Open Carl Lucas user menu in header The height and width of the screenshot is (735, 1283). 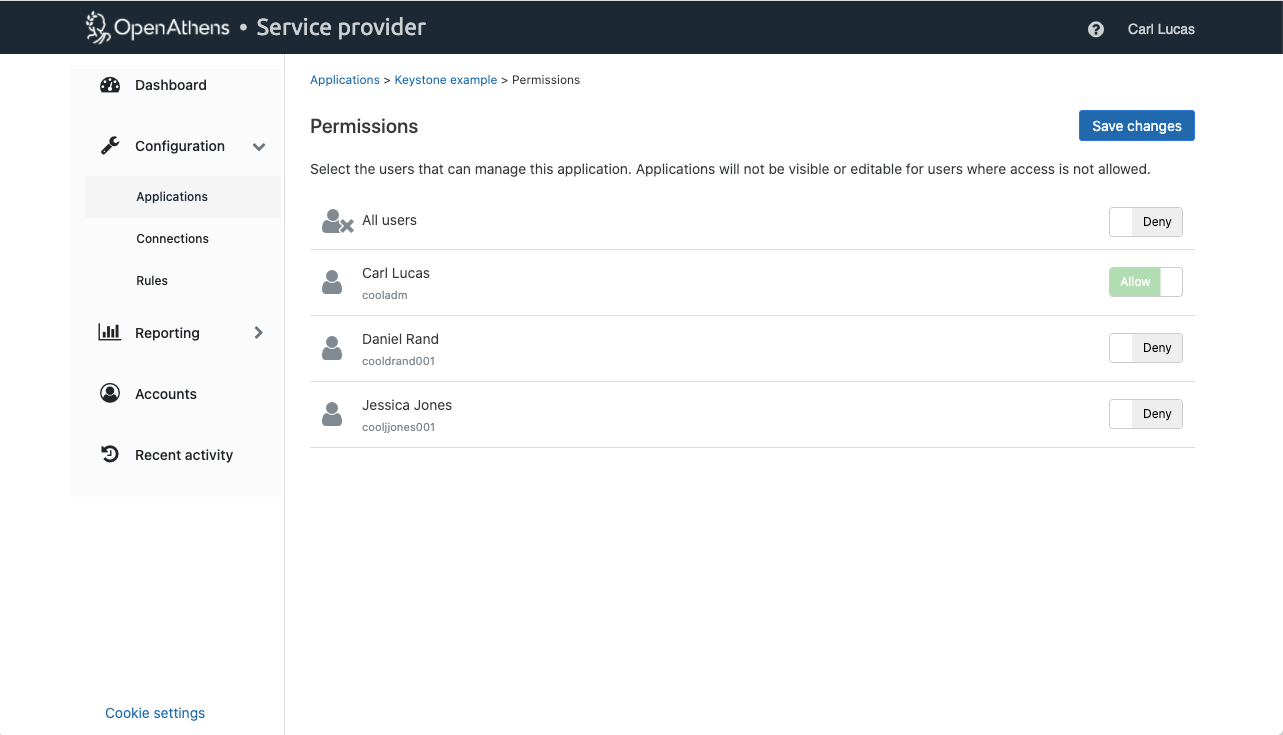click(1160, 29)
